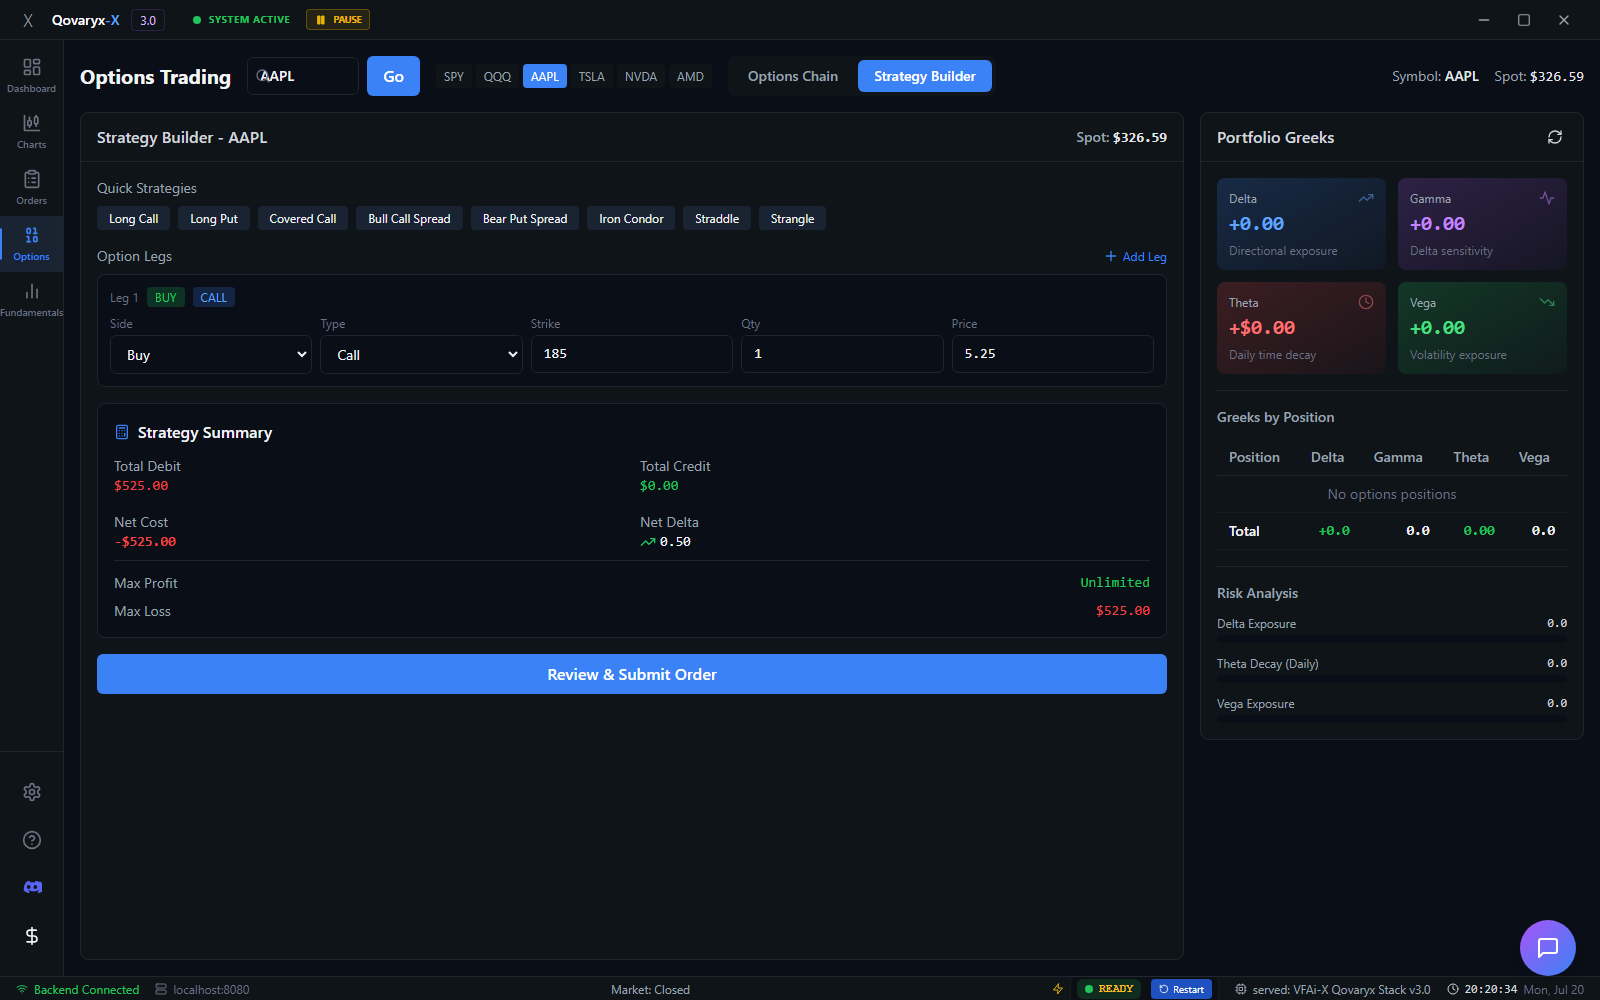Click the Restart button in status bar
Viewport: 1600px width, 1000px height.
coord(1181,989)
